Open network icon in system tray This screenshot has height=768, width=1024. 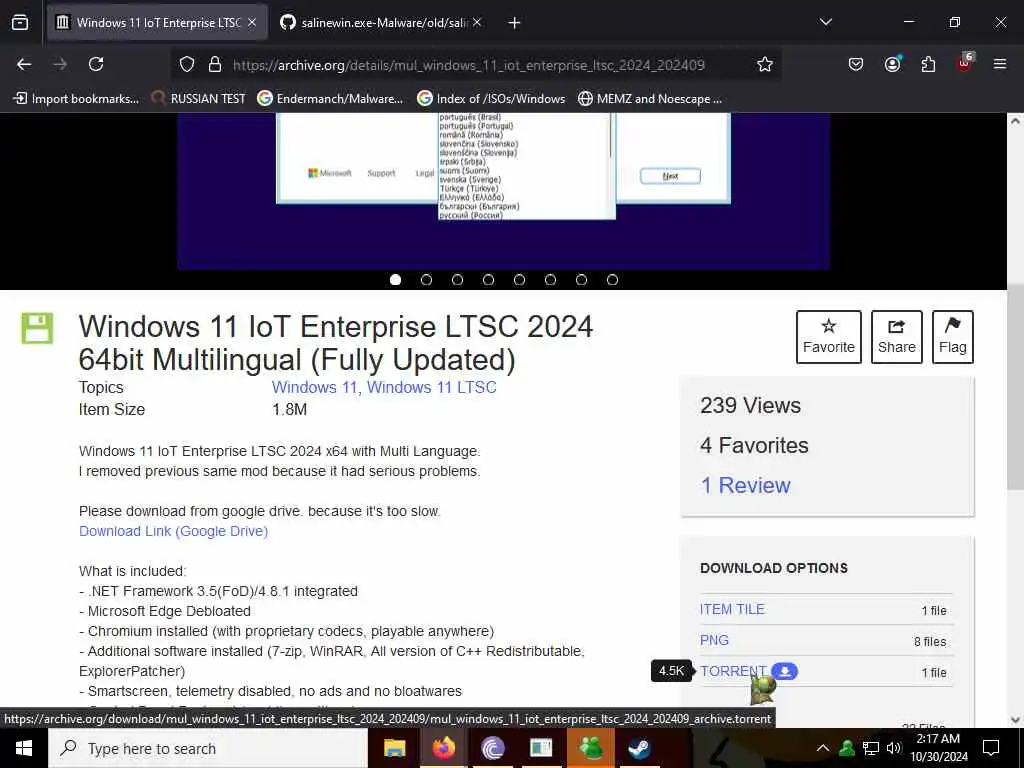coord(870,748)
